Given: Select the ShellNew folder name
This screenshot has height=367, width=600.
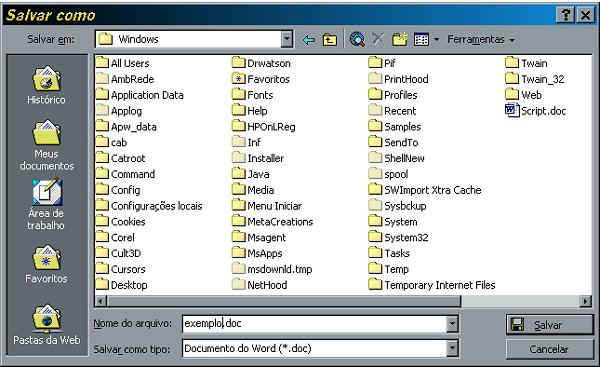Looking at the screenshot, I should (x=404, y=158).
